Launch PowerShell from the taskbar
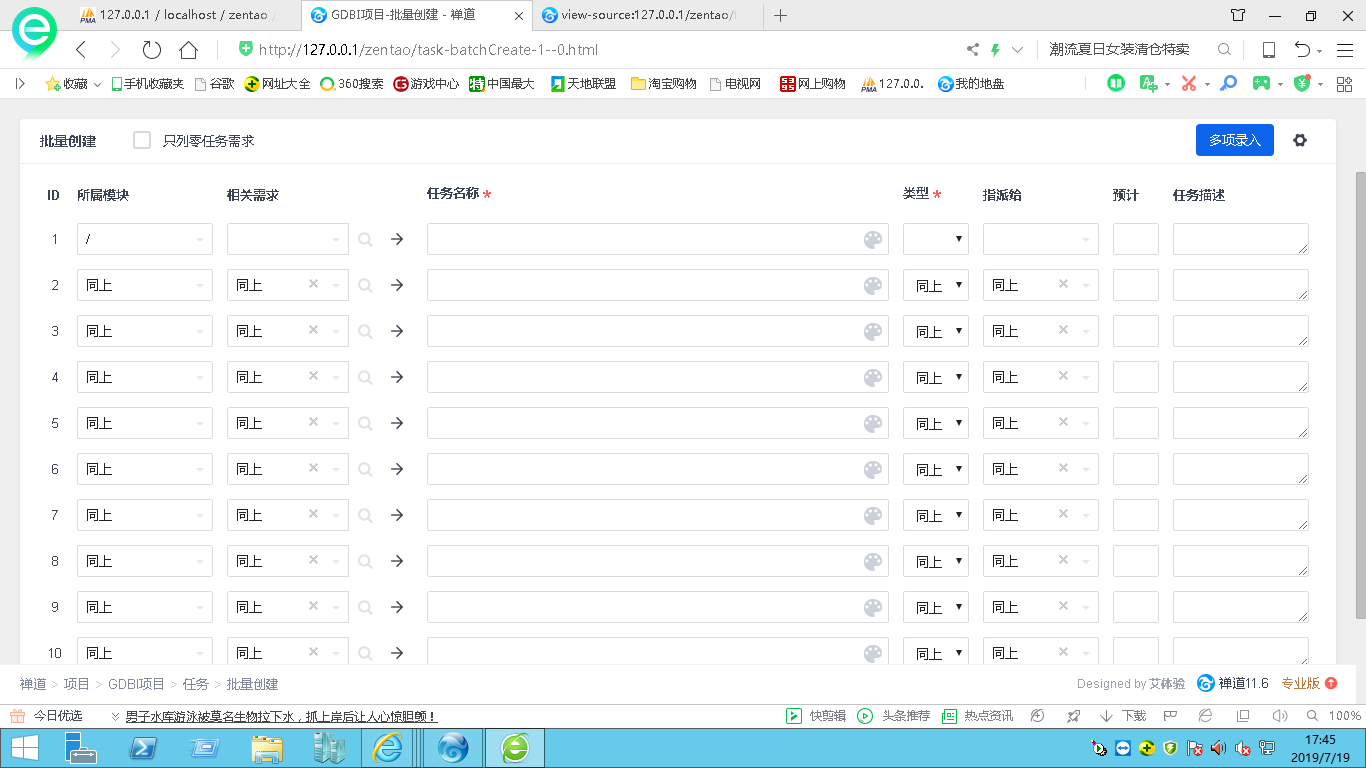 pos(143,747)
